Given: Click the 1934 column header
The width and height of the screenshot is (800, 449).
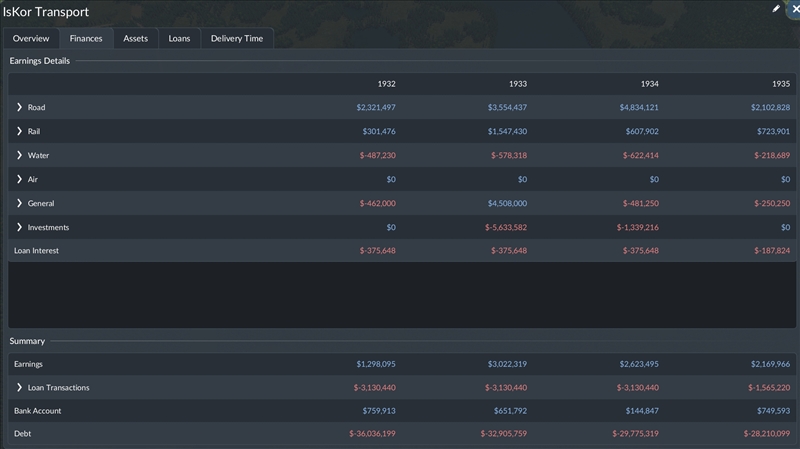Looking at the screenshot, I should pyautogui.click(x=649, y=84).
